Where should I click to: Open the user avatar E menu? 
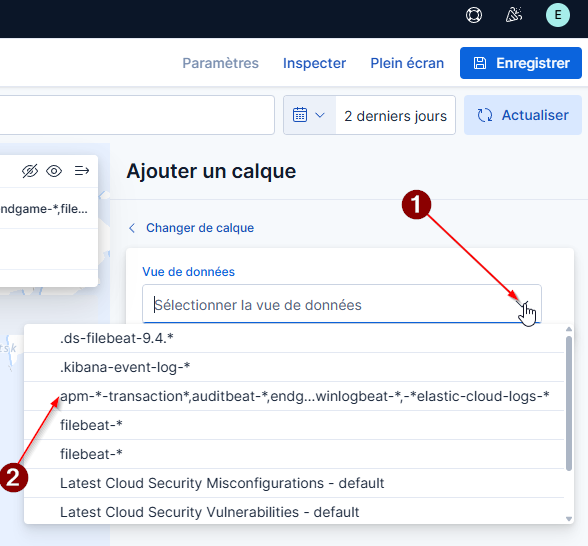(558, 15)
